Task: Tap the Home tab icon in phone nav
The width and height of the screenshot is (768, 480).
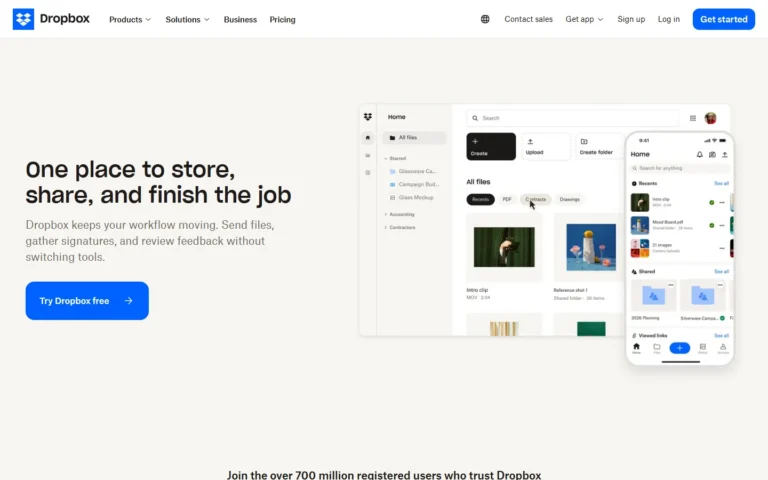Action: tap(636, 348)
